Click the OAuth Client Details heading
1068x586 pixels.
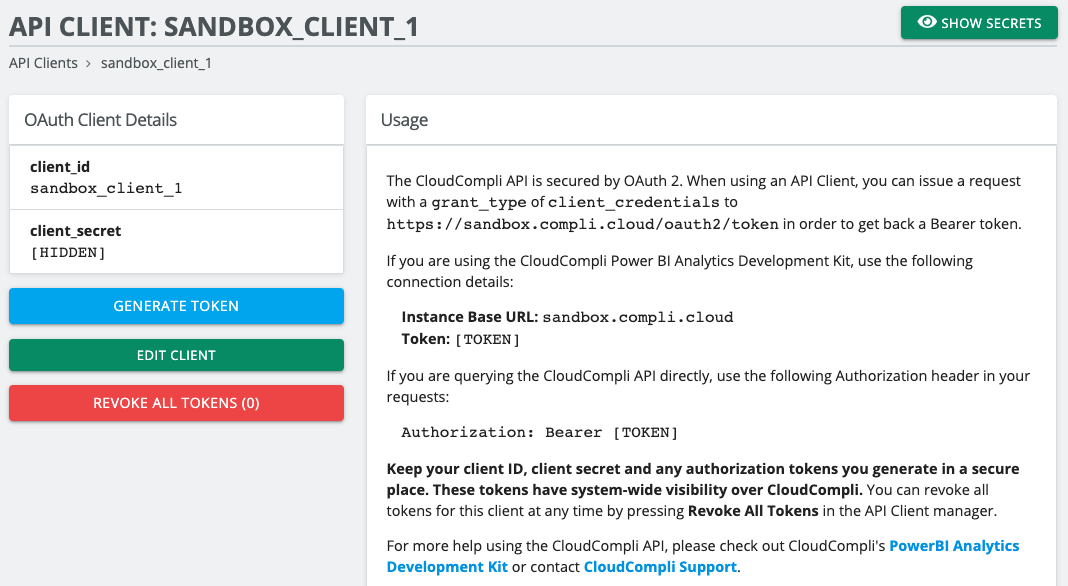(x=101, y=120)
